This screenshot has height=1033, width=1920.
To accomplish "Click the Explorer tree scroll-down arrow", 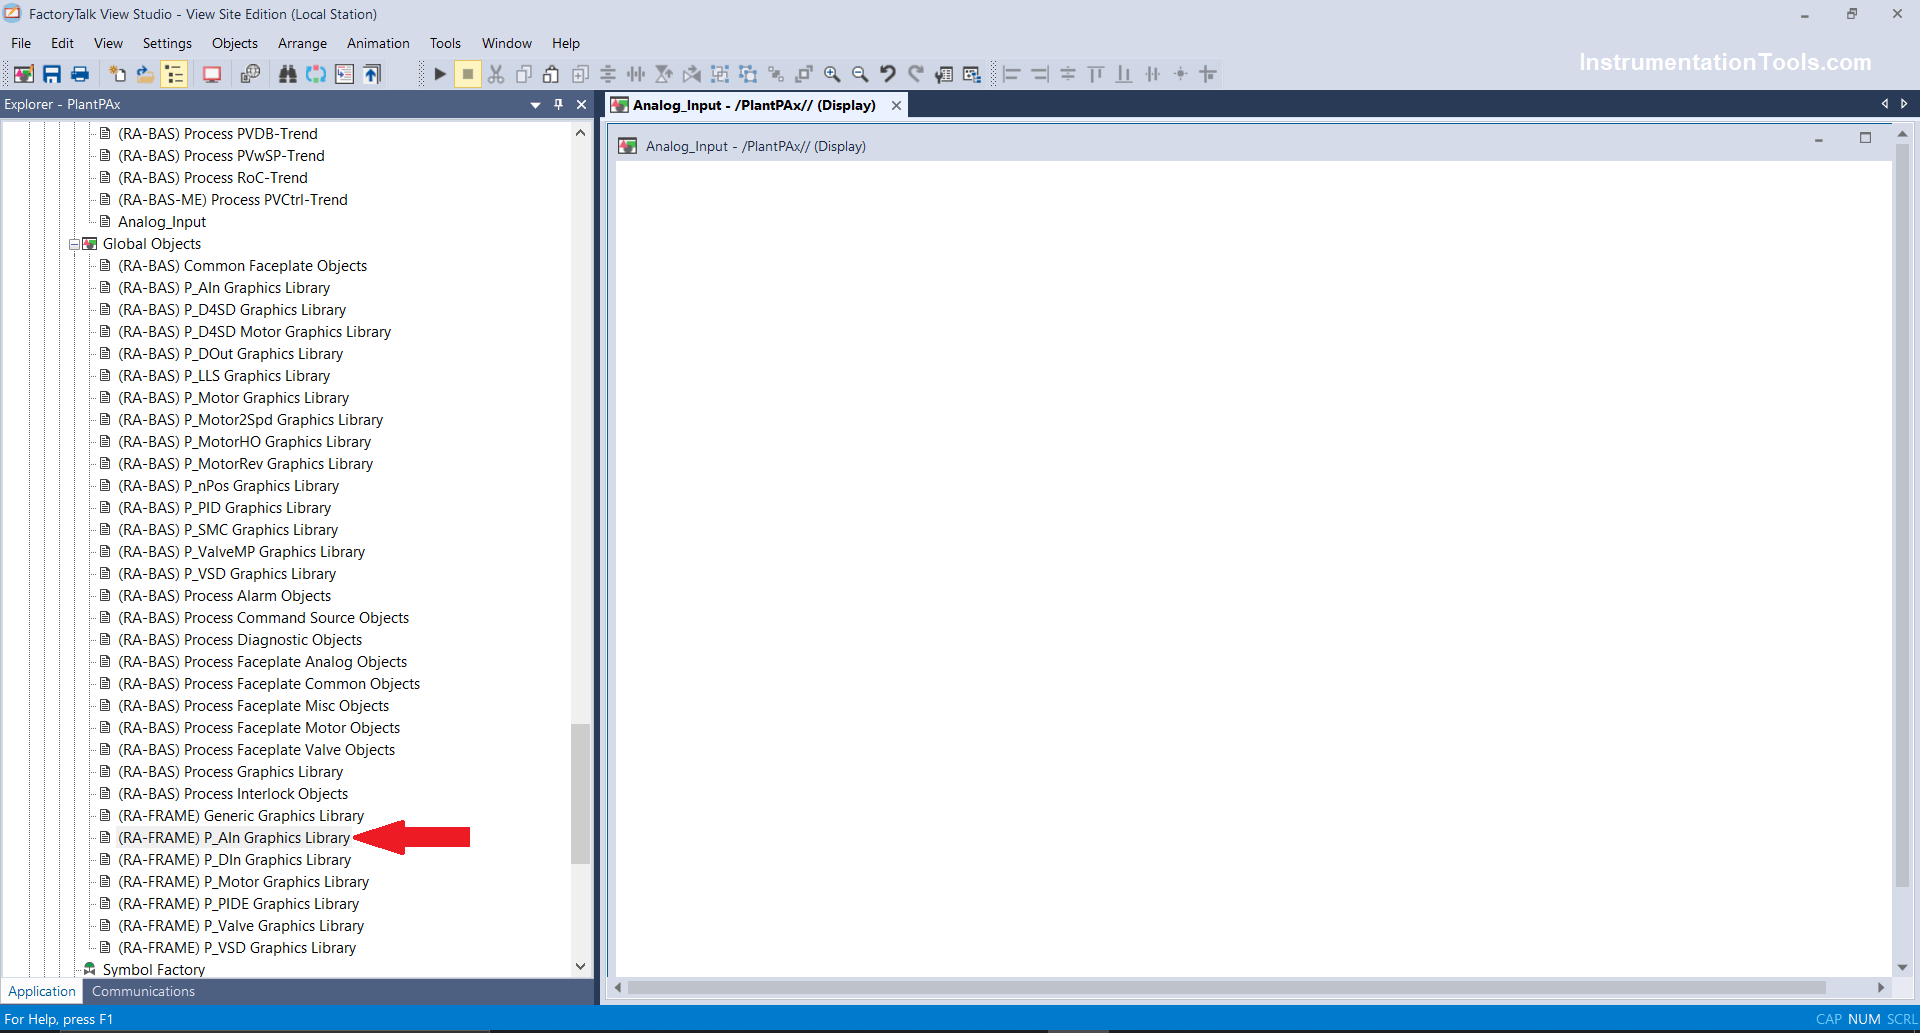I will pyautogui.click(x=580, y=966).
